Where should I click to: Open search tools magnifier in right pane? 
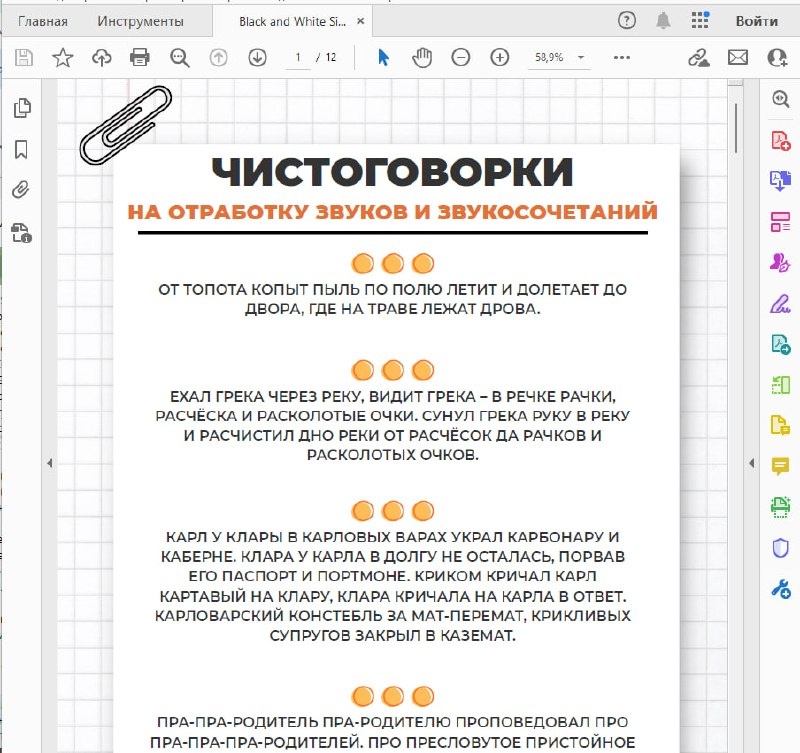(781, 98)
